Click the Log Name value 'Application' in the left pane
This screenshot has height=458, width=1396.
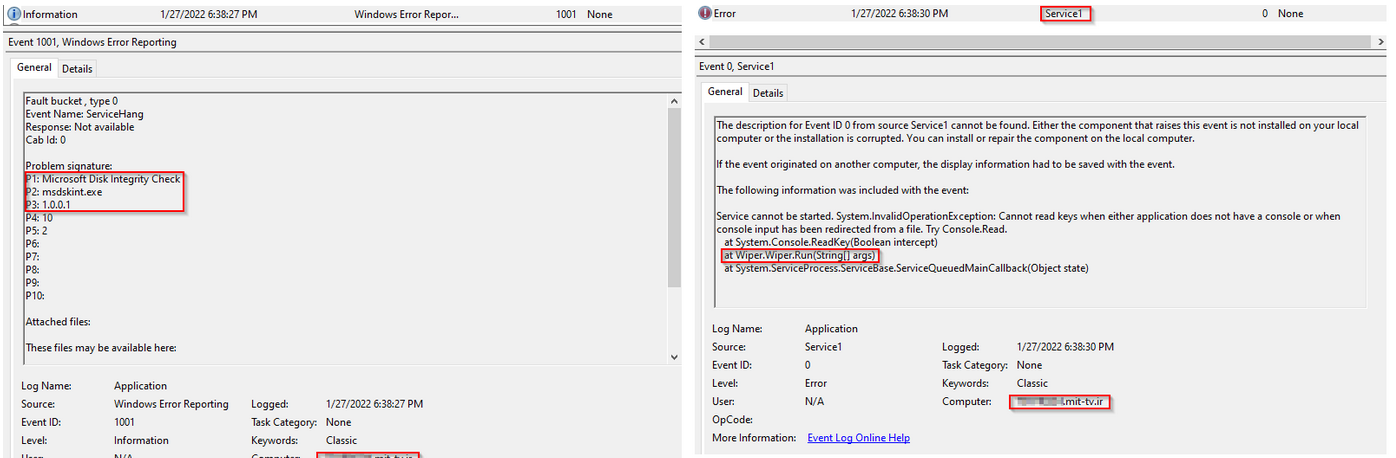pos(141,385)
